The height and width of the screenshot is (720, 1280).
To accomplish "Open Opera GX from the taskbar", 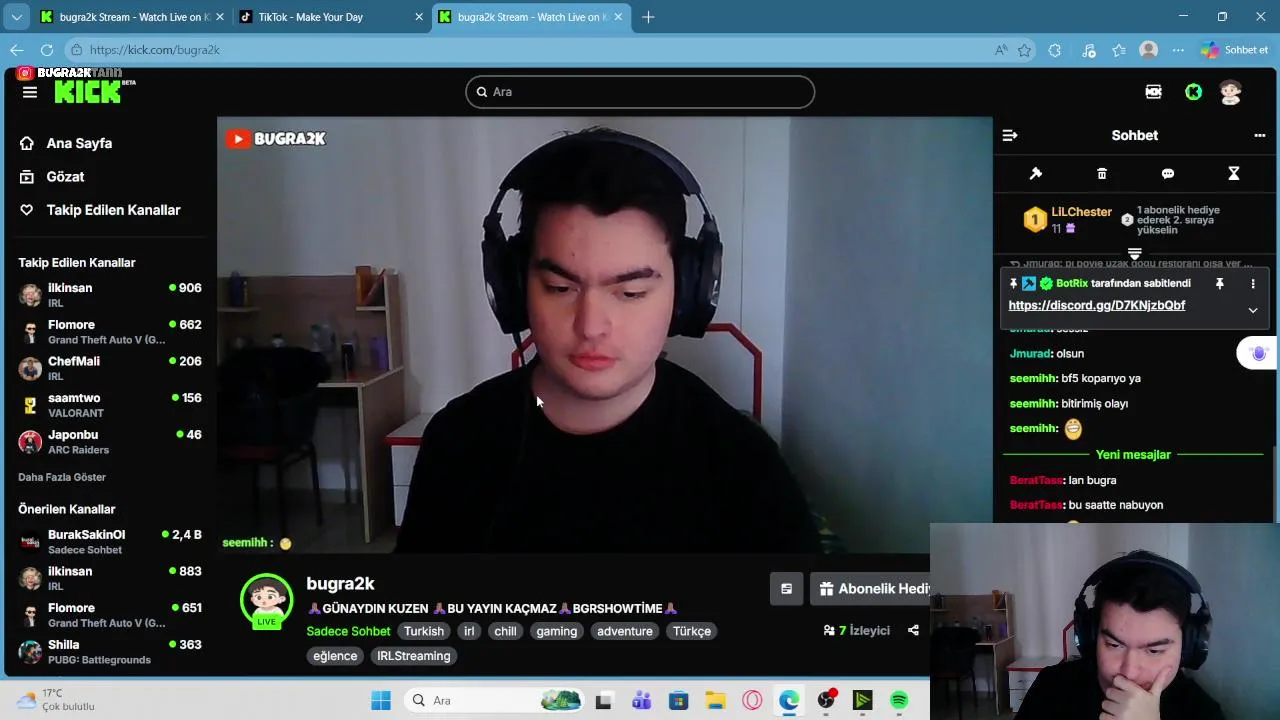I will (752, 700).
